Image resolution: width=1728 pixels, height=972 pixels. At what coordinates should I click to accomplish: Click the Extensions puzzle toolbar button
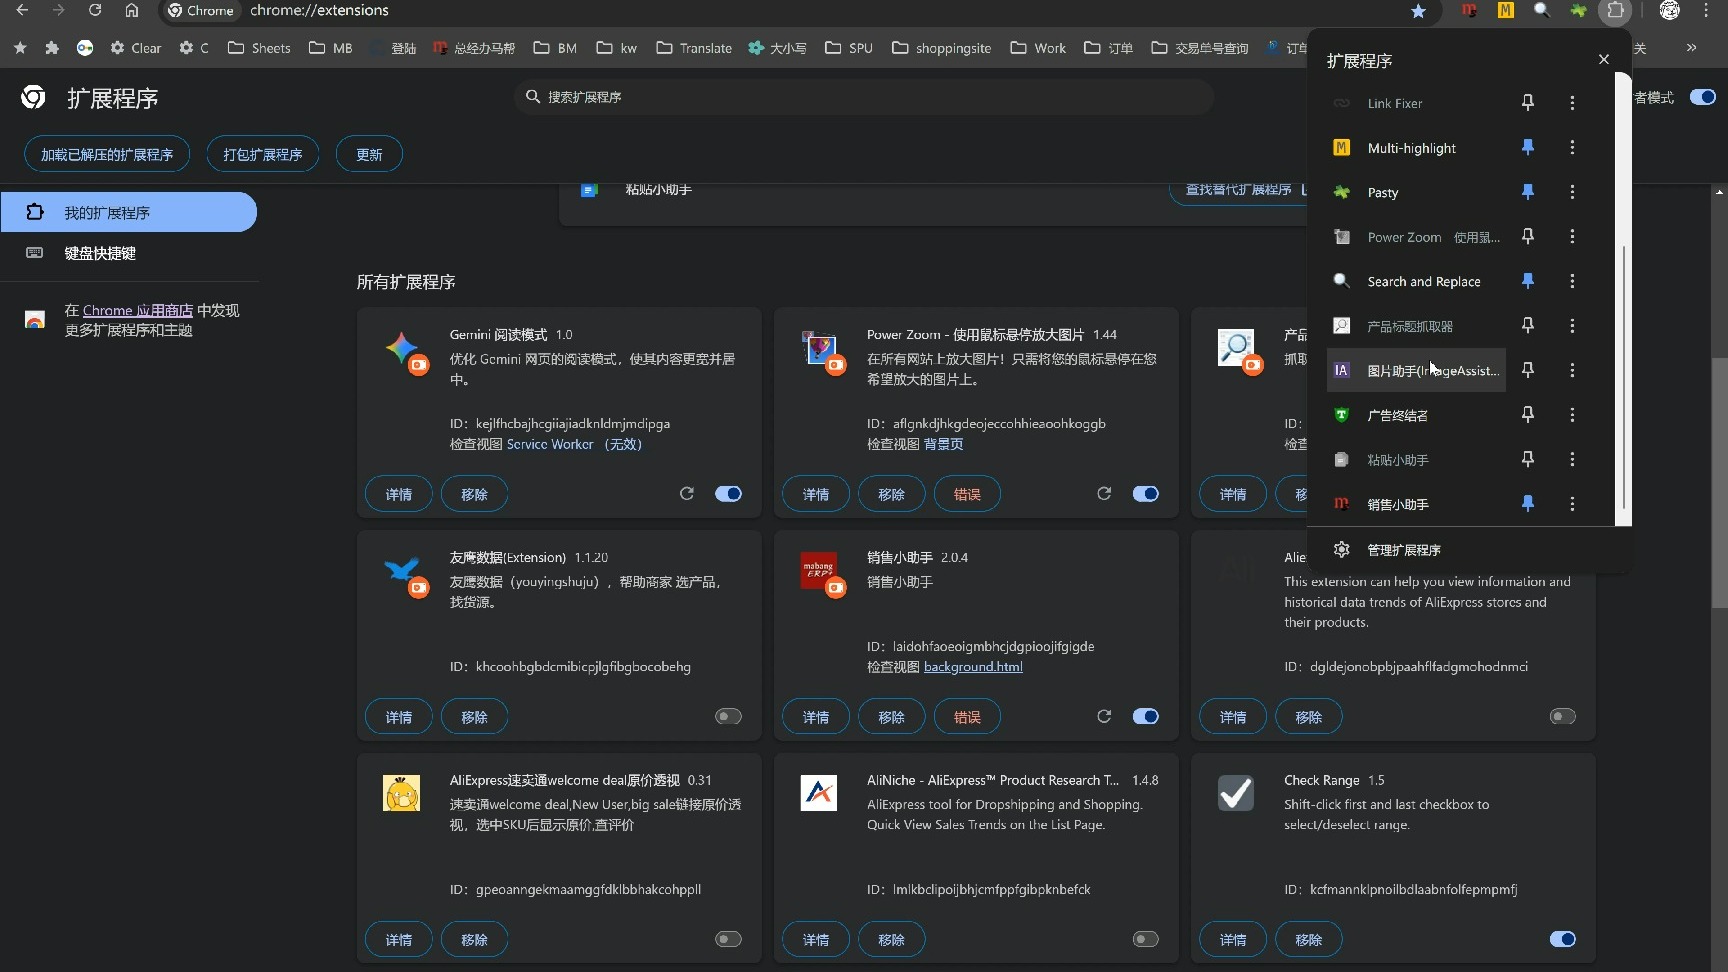click(1615, 10)
